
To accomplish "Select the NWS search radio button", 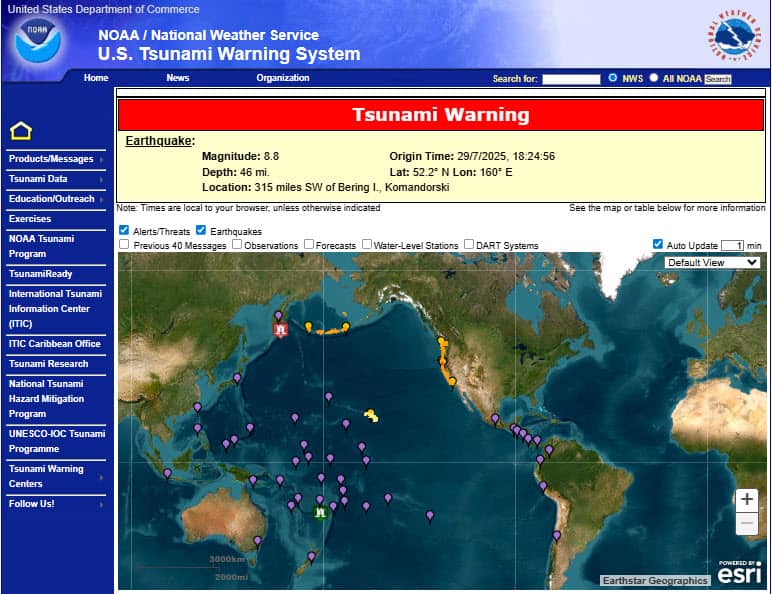I will coord(612,78).
